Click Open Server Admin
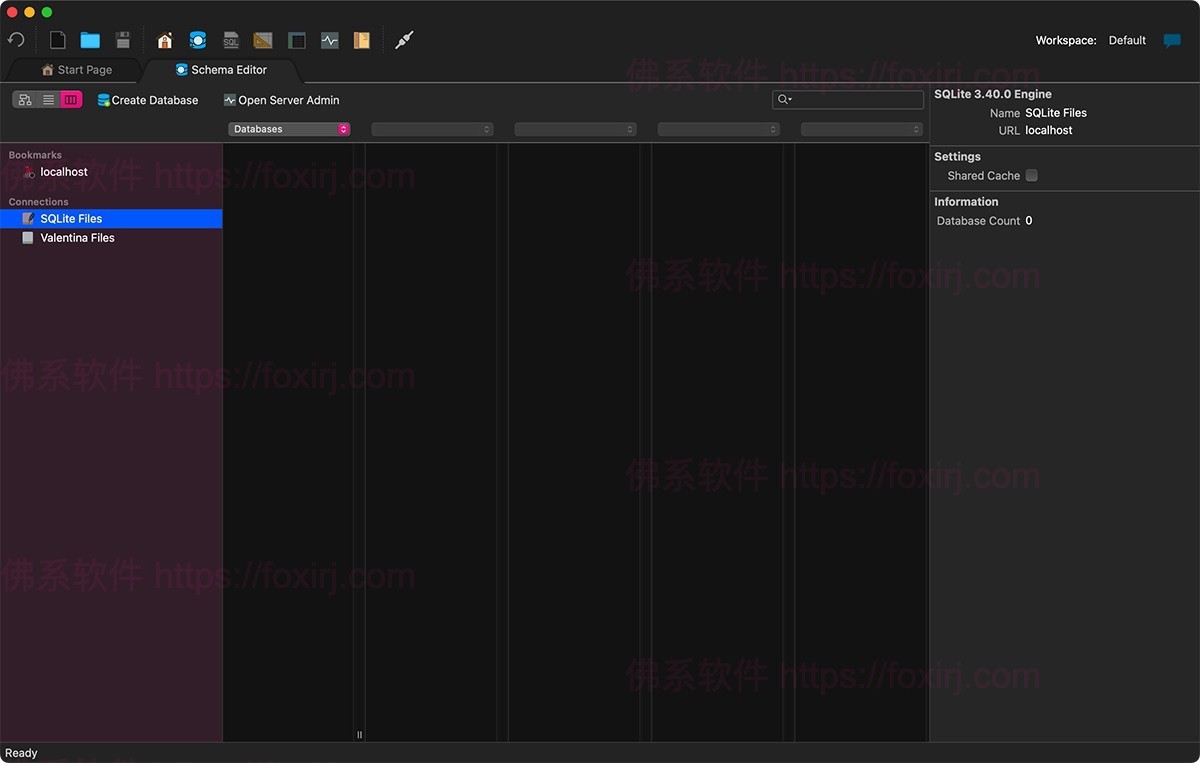Image resolution: width=1200 pixels, height=763 pixels. coord(281,100)
